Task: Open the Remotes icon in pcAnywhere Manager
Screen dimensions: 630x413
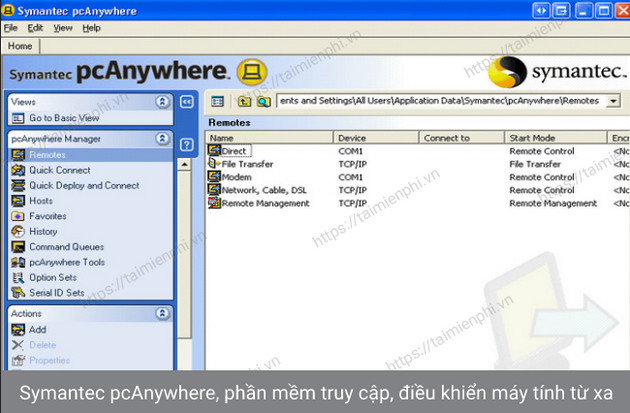Action: (18, 155)
